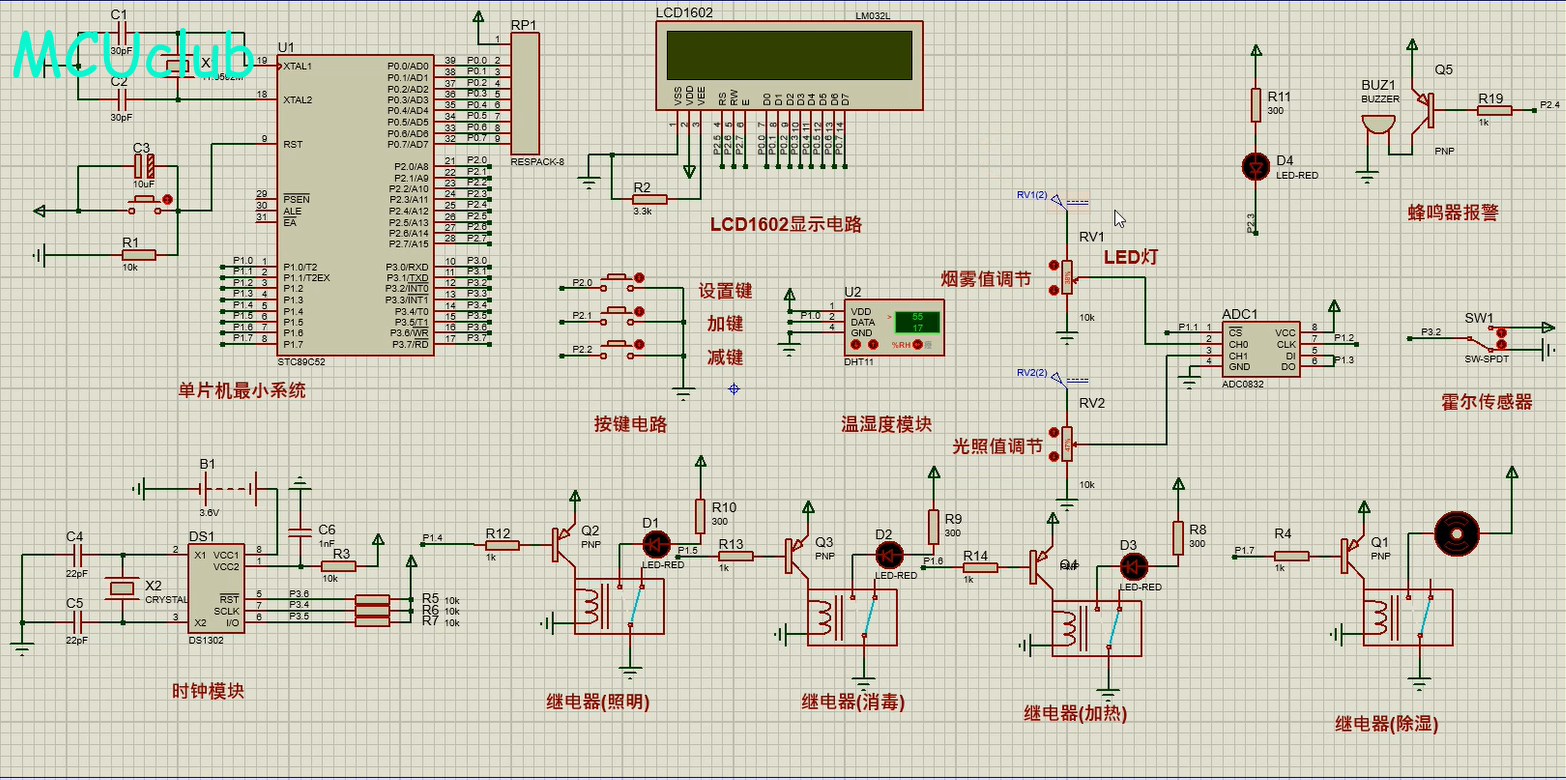Toggle SW1 SPDT switch lower actuator
This screenshot has height=780, width=1566.
1500,345
